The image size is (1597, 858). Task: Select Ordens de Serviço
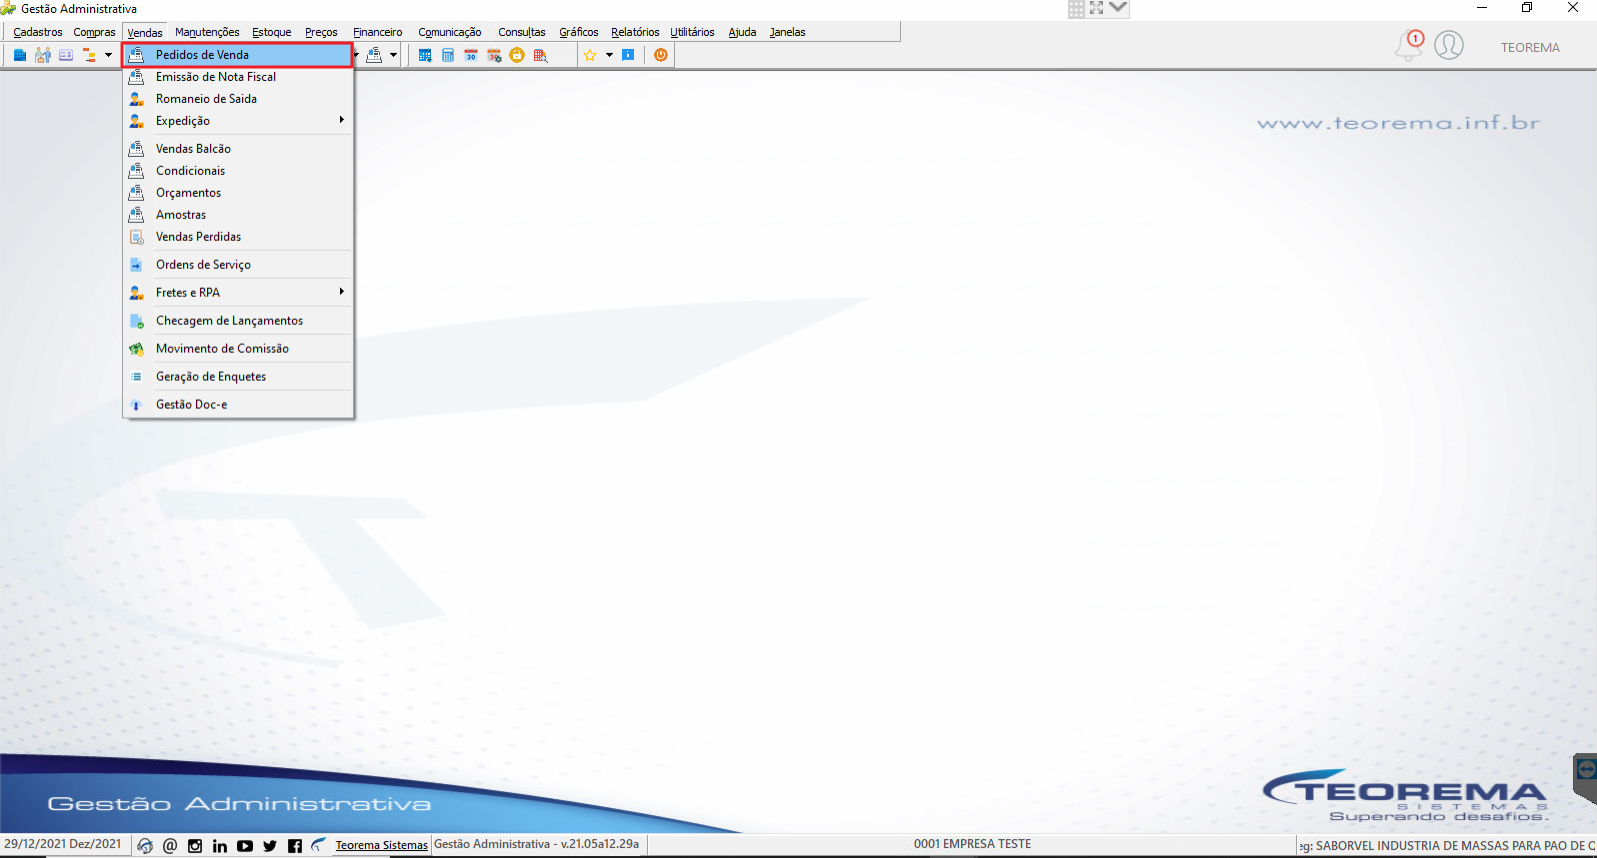click(x=238, y=265)
